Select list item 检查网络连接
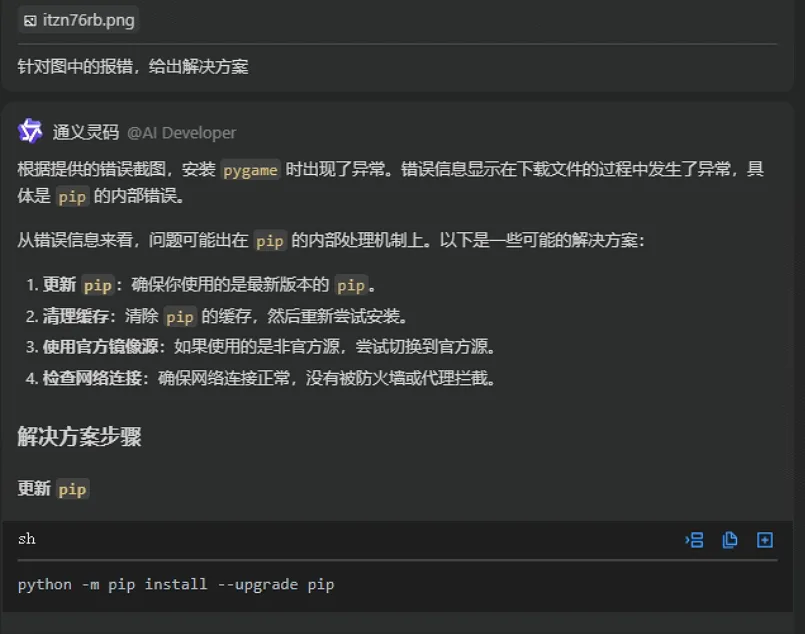Image resolution: width=805 pixels, height=634 pixels. 261,378
